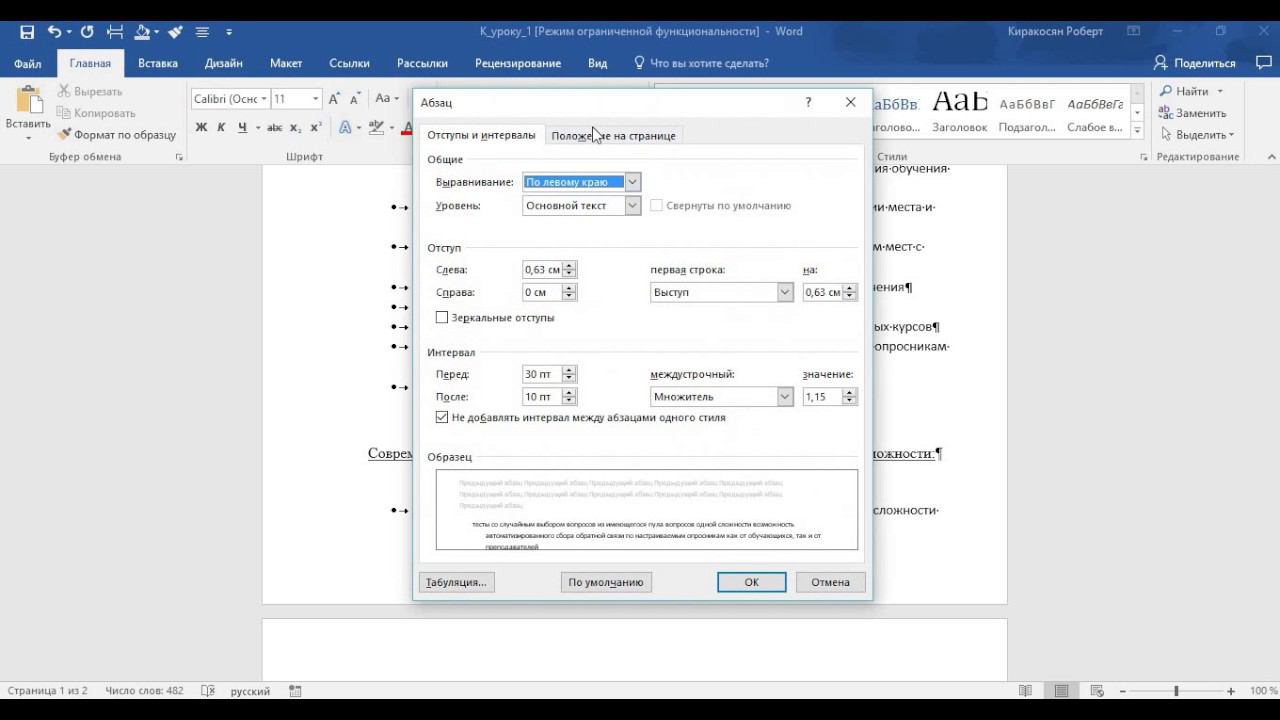Click Format Painter (Формат по образцу)
1280x720 pixels.
[116, 135]
